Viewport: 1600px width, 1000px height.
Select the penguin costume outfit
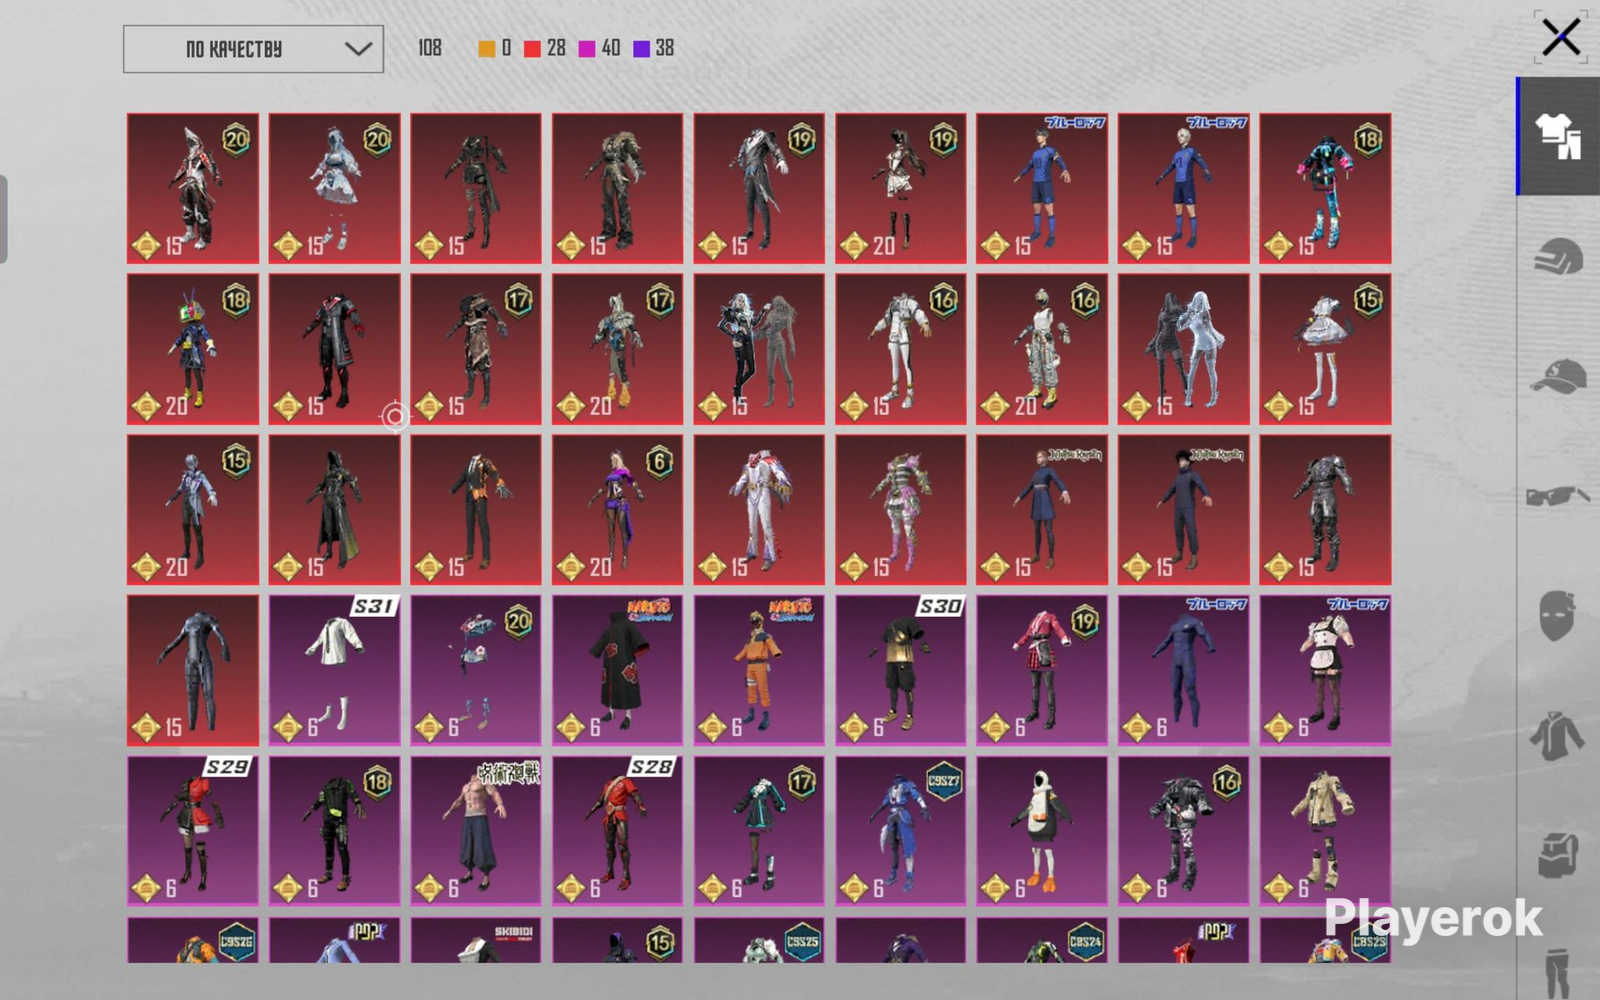point(1042,831)
